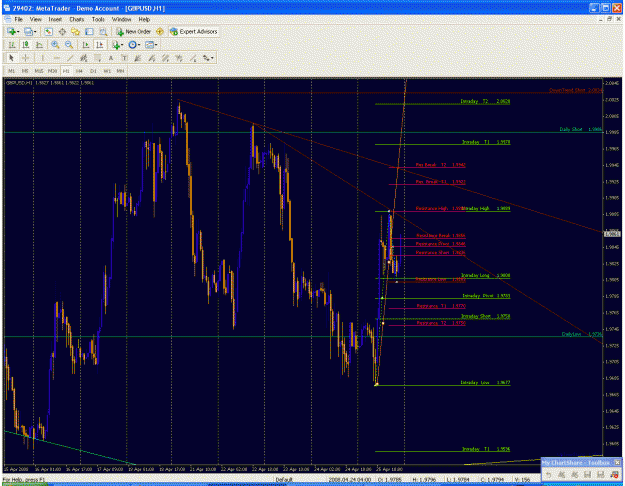Toggle Chart Shift from right border
The height and width of the screenshot is (486, 625).
click(x=100, y=45)
